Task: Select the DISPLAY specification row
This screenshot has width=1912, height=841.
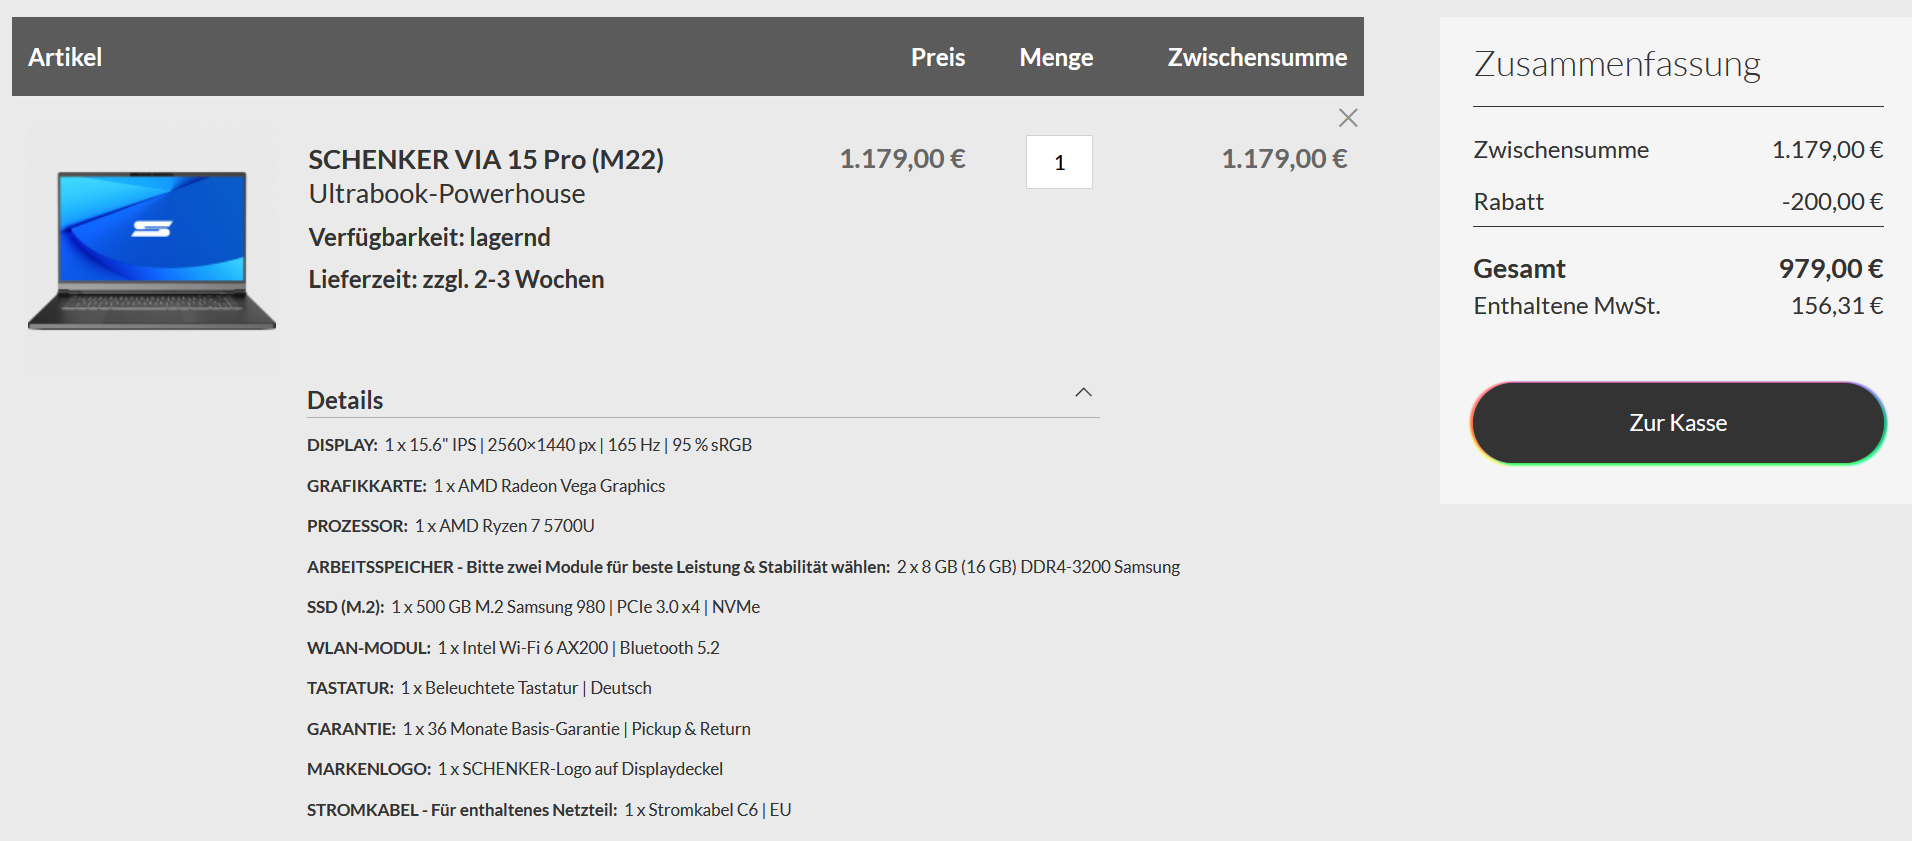Action: [528, 444]
